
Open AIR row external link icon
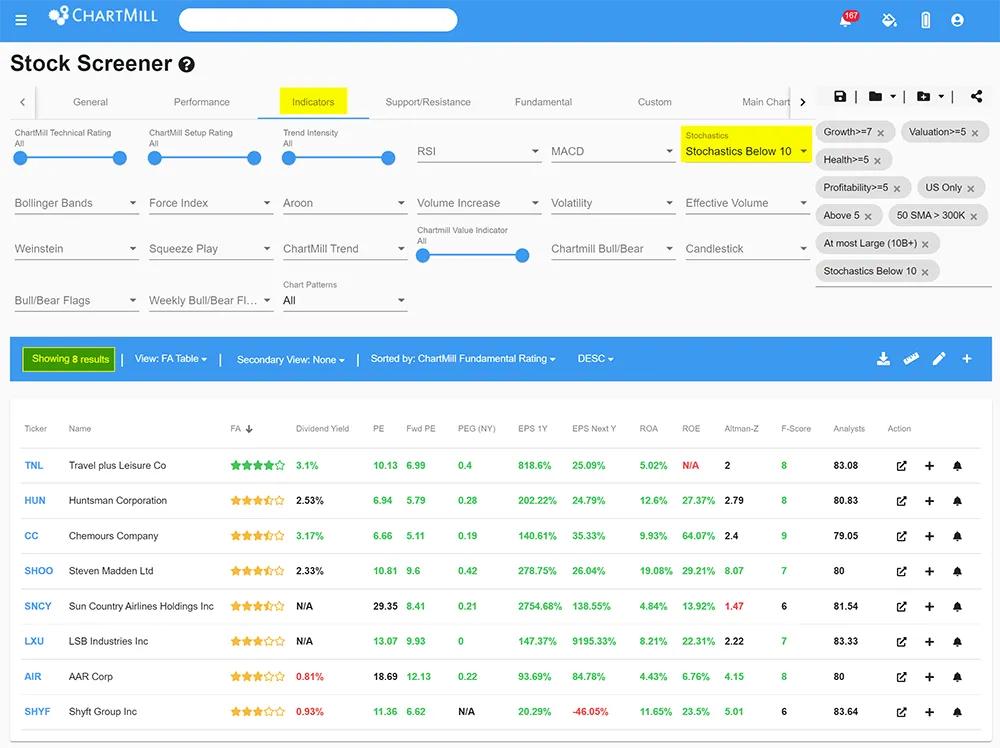(901, 677)
